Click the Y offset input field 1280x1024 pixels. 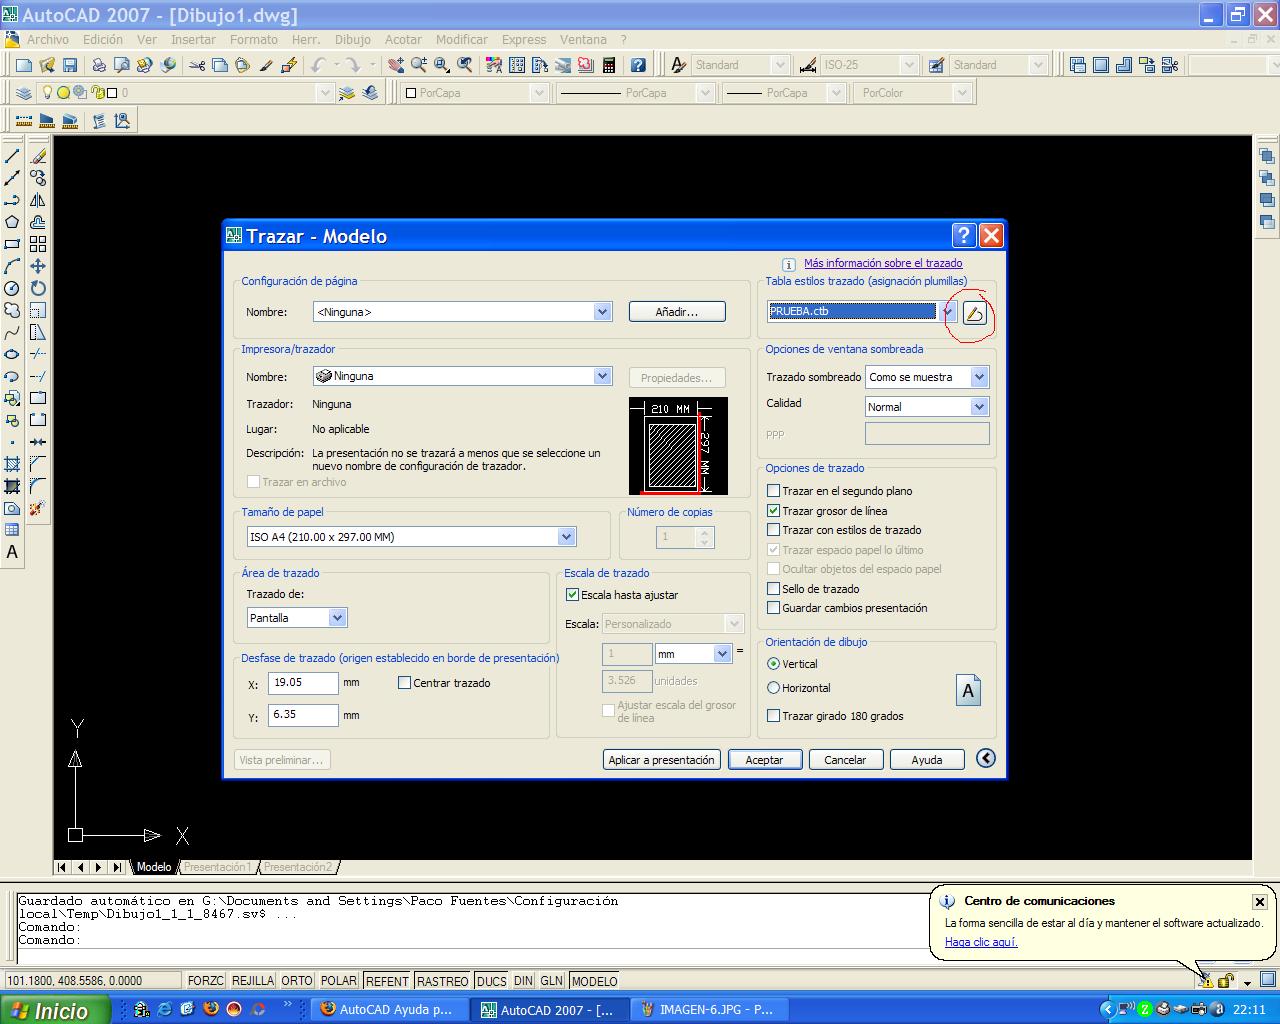[x=303, y=715]
